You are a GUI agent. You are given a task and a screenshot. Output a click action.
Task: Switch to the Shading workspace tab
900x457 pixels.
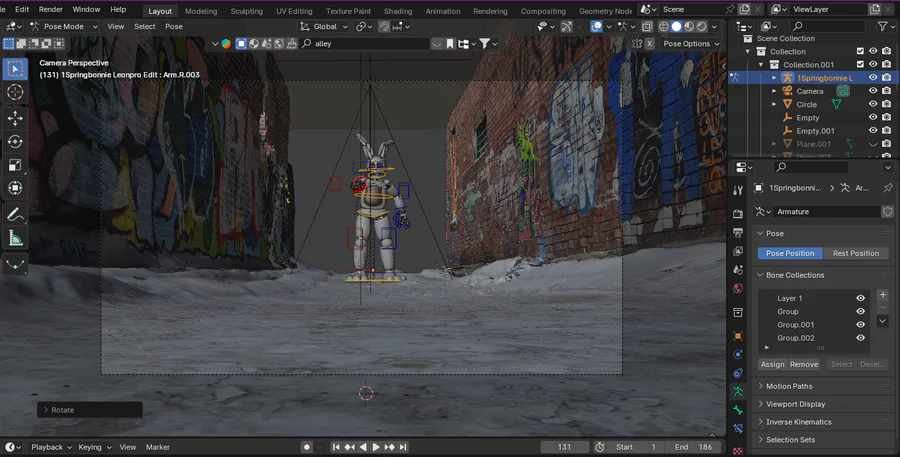click(x=398, y=11)
